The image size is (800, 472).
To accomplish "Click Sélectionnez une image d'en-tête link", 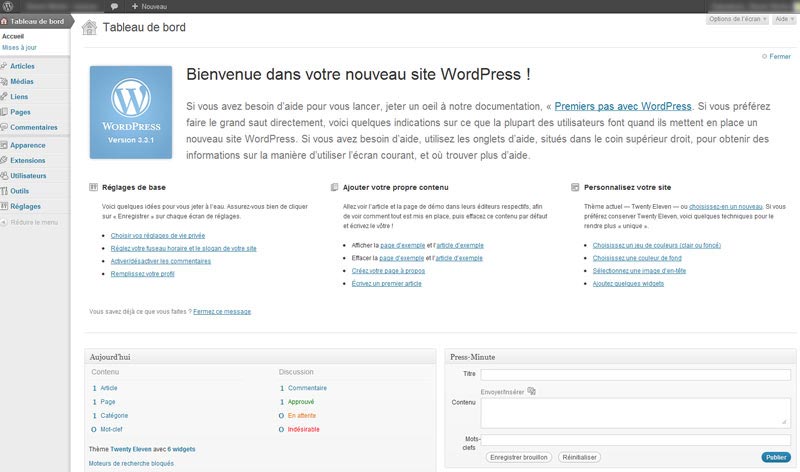I will (639, 270).
